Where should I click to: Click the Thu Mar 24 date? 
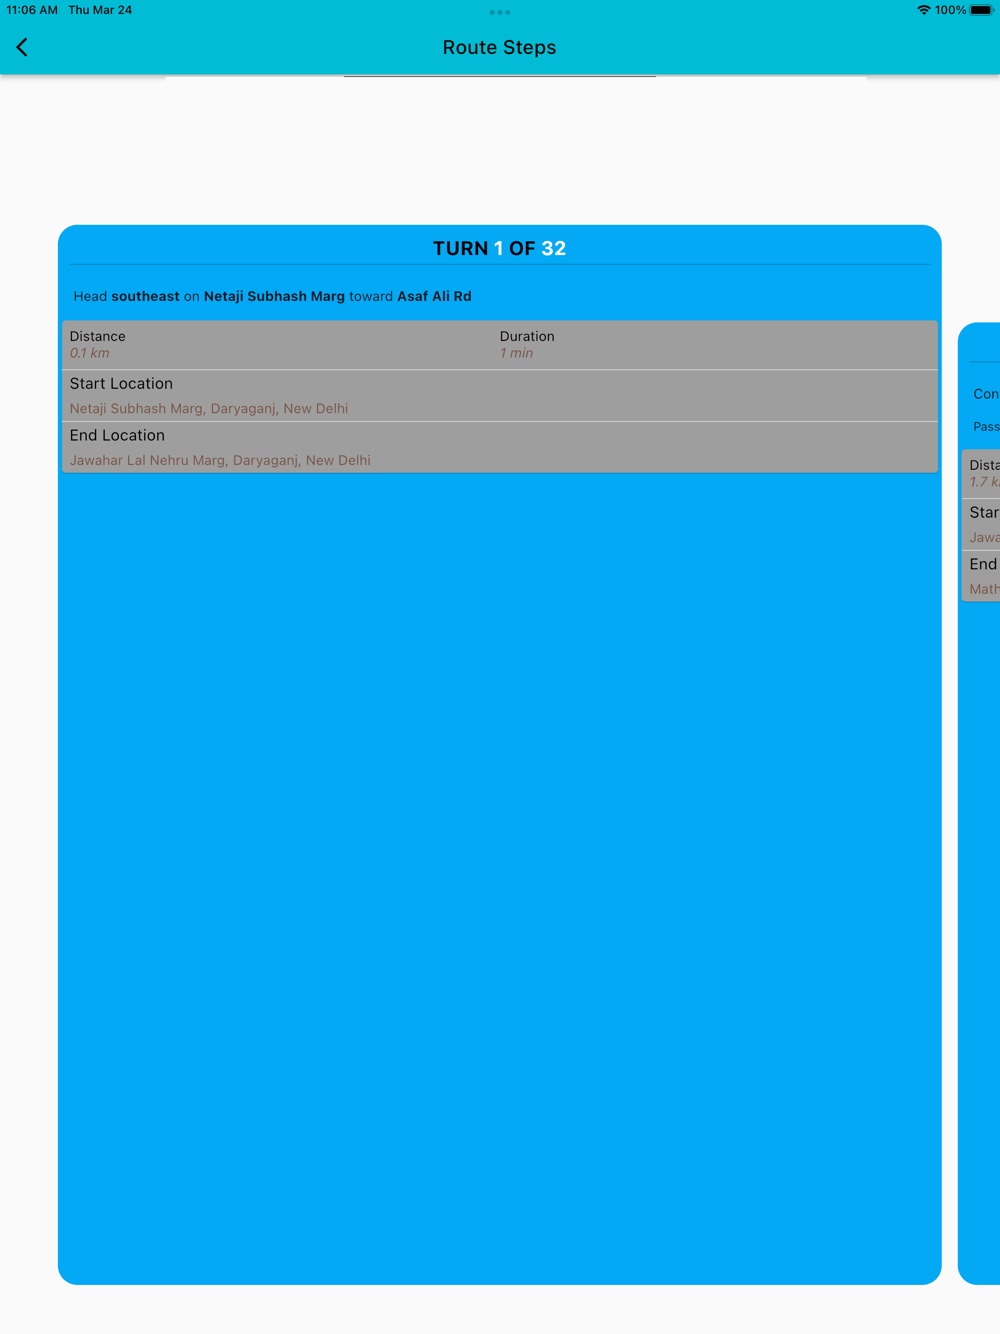100,10
